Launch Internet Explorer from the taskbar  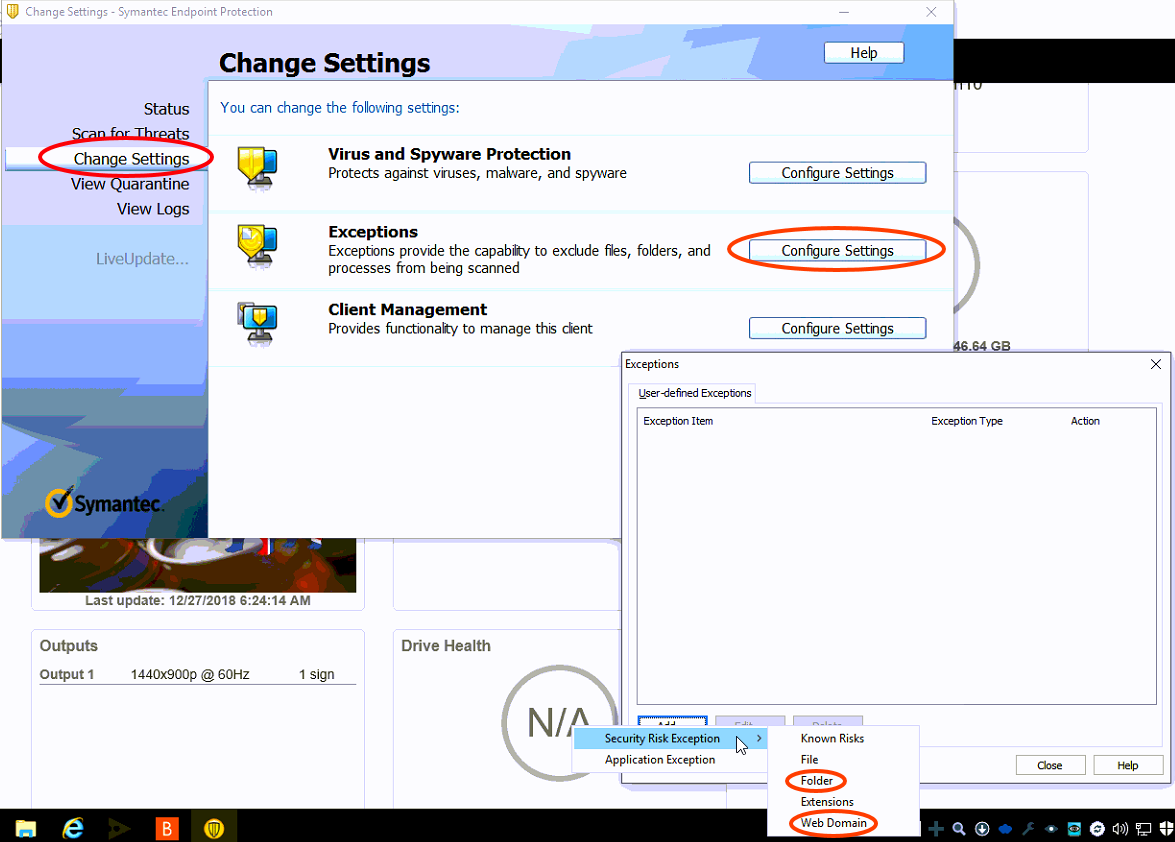pyautogui.click(x=73, y=828)
